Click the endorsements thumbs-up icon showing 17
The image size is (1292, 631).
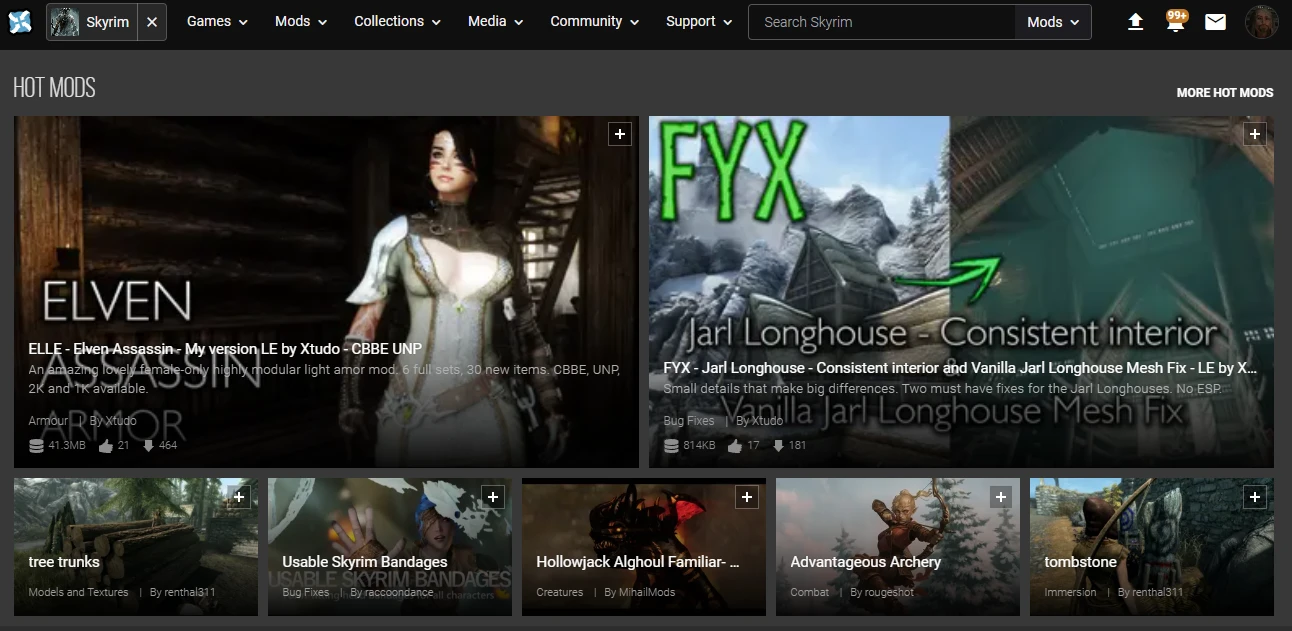point(735,445)
